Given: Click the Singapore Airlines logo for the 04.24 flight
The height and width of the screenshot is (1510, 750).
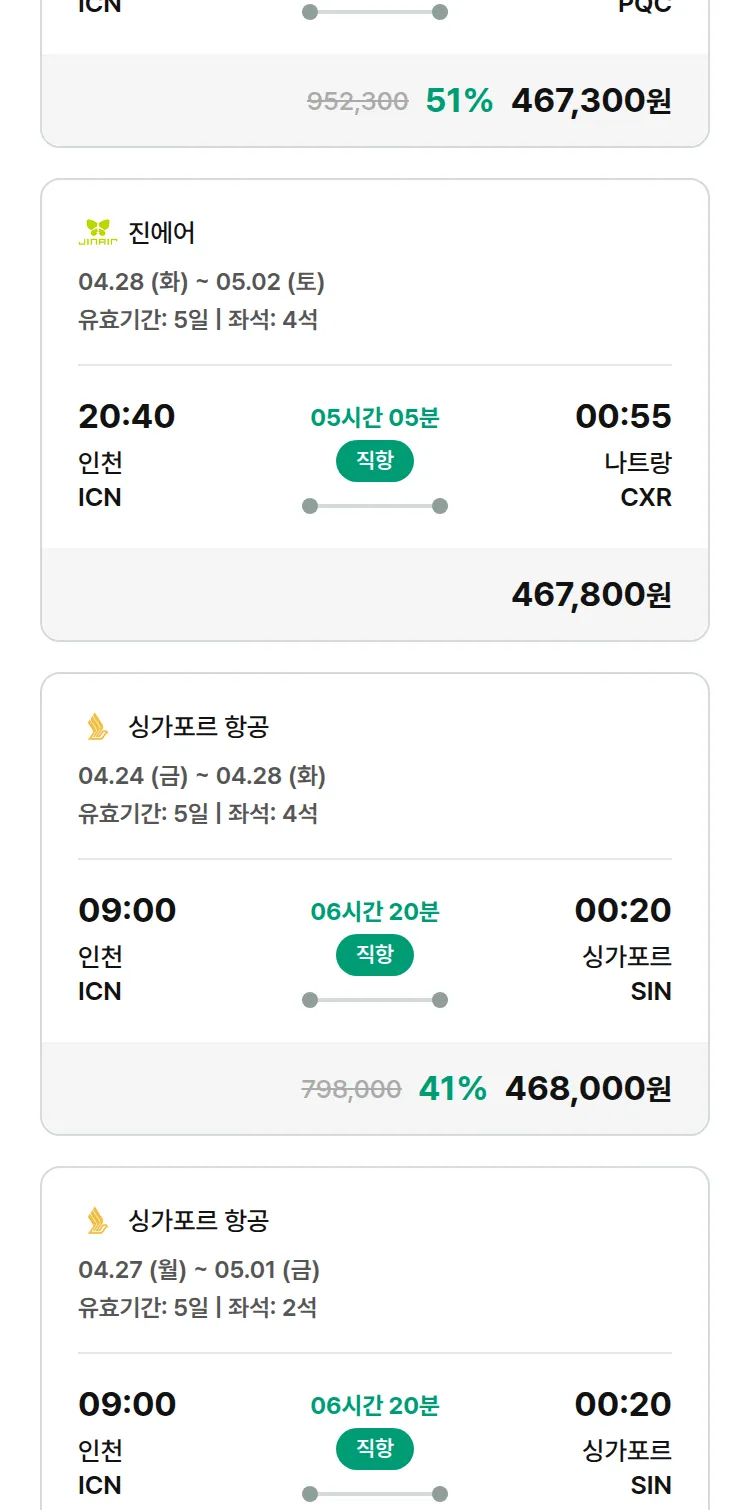Looking at the screenshot, I should click(97, 727).
